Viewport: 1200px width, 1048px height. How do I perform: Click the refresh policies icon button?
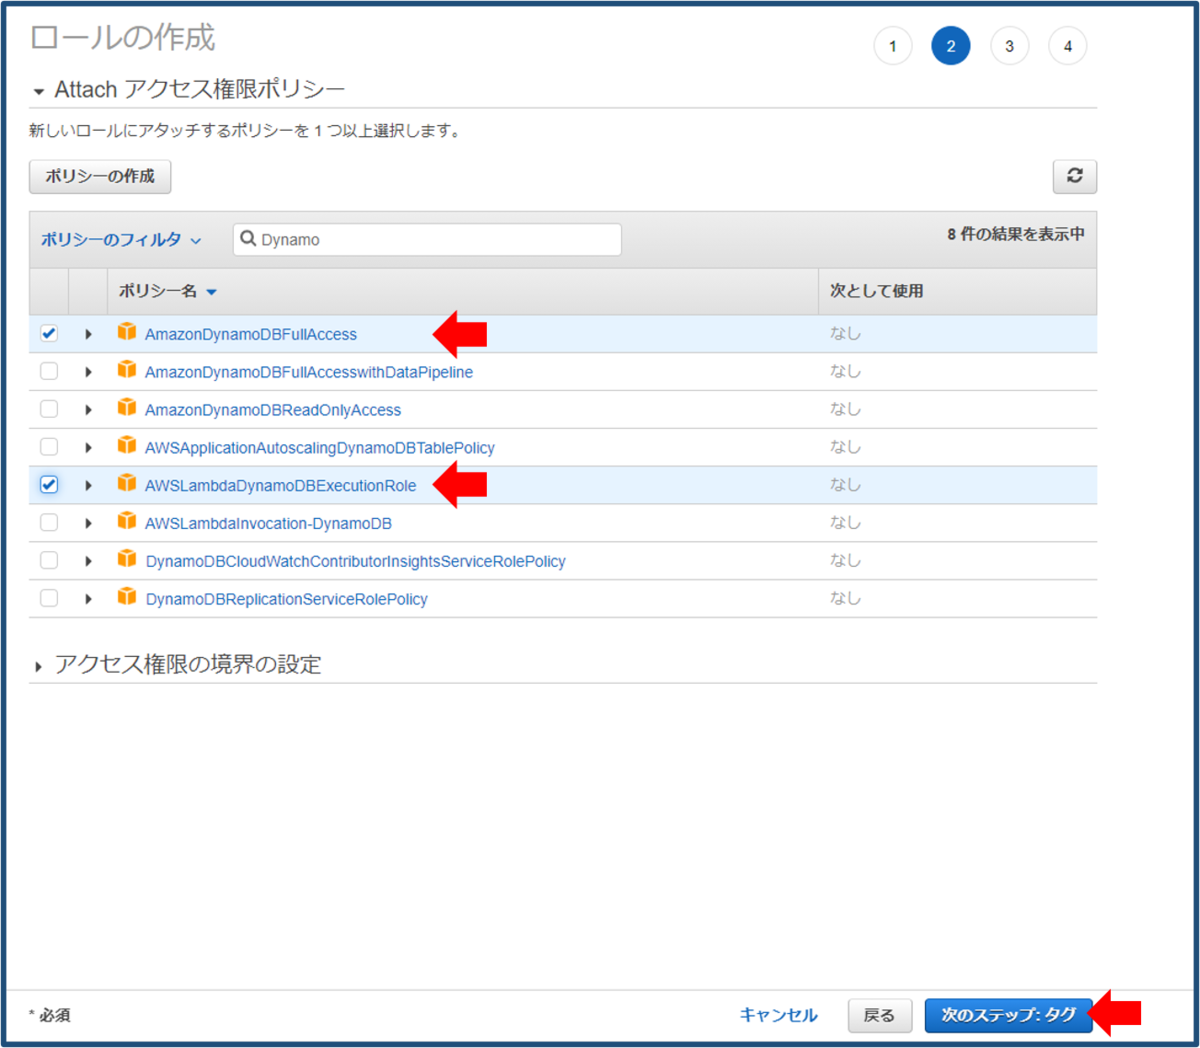(1075, 176)
